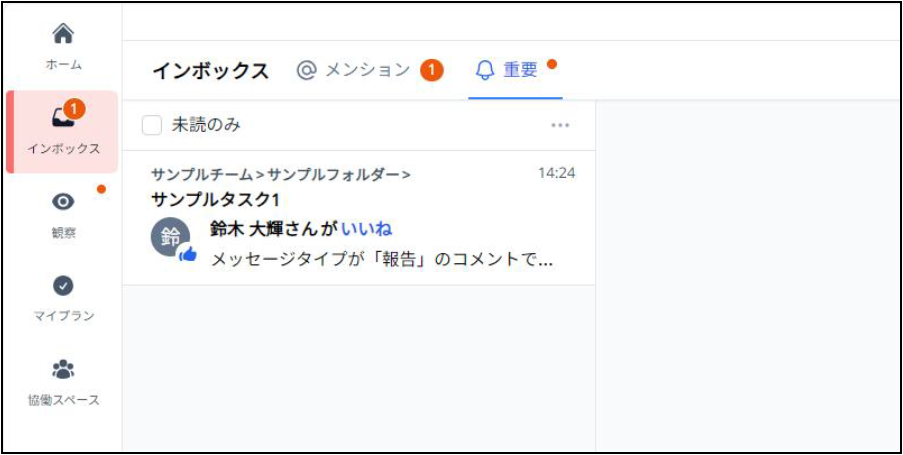Open the サンプルタスク1 task title
The width and height of the screenshot is (903, 455).
tap(215, 199)
